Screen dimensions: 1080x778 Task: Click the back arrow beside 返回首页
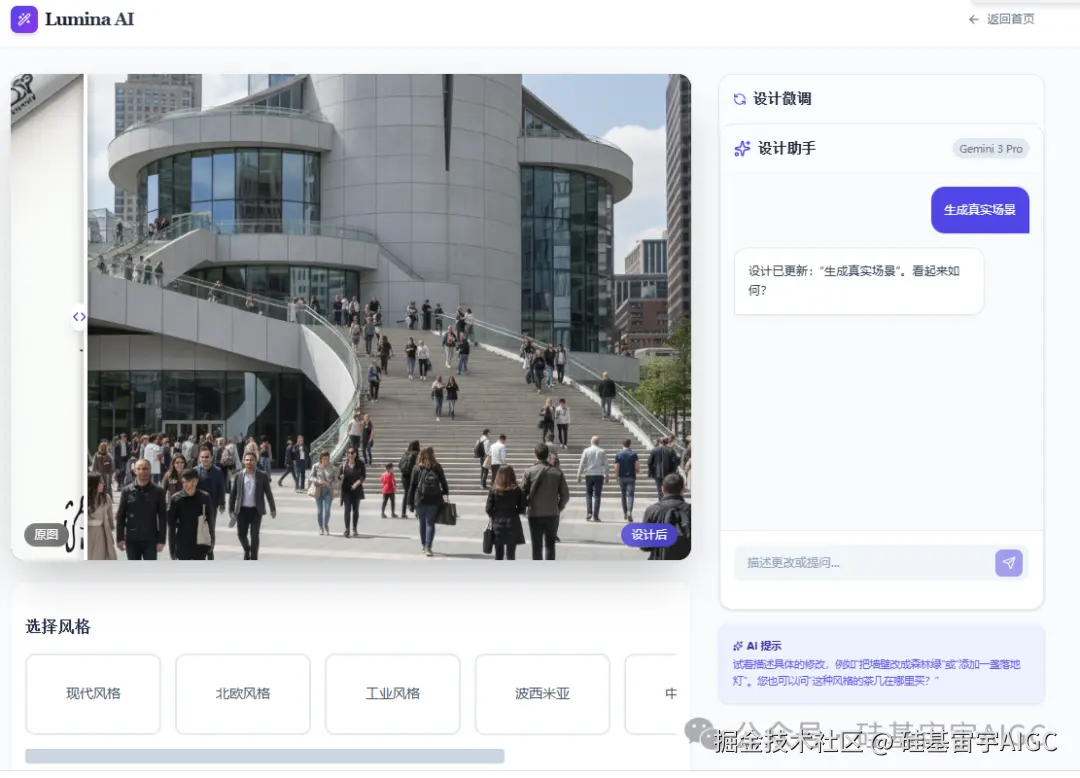click(972, 18)
